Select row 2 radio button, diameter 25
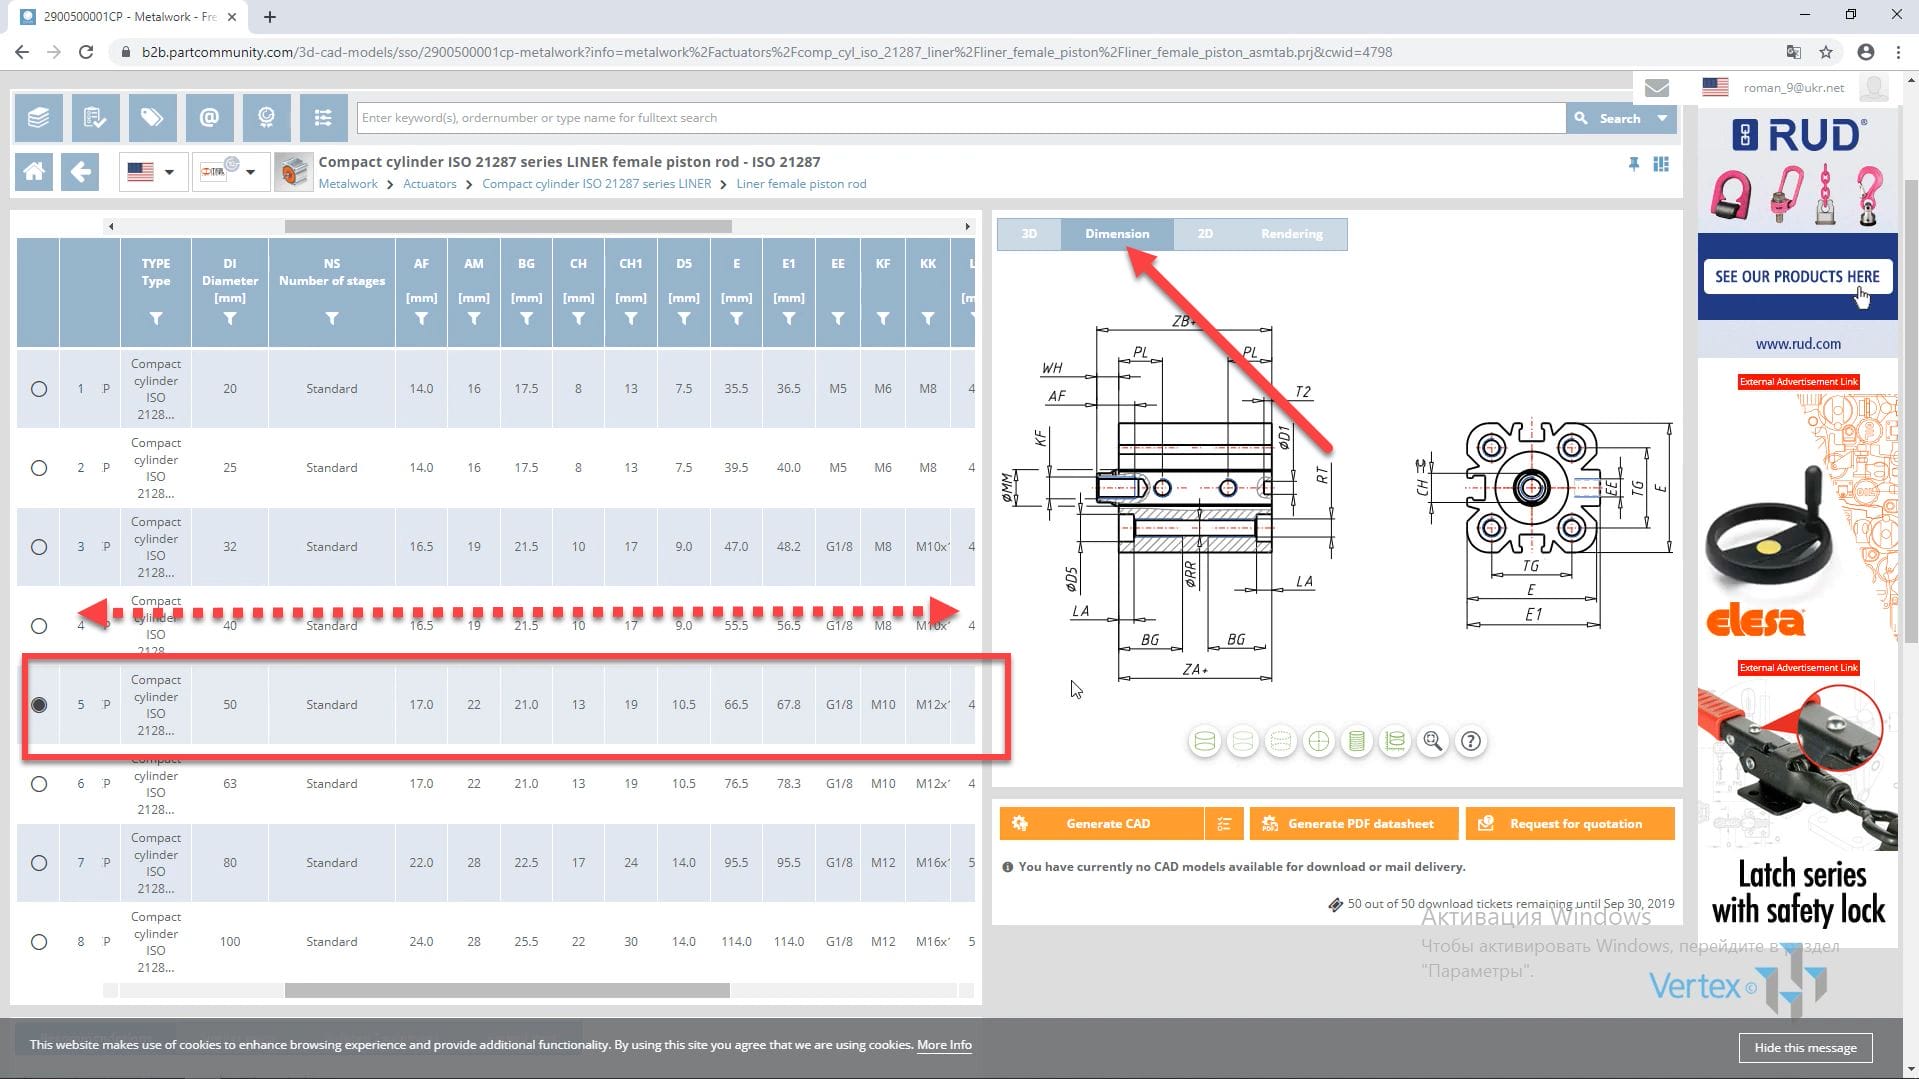This screenshot has width=1919, height=1079. coord(39,468)
